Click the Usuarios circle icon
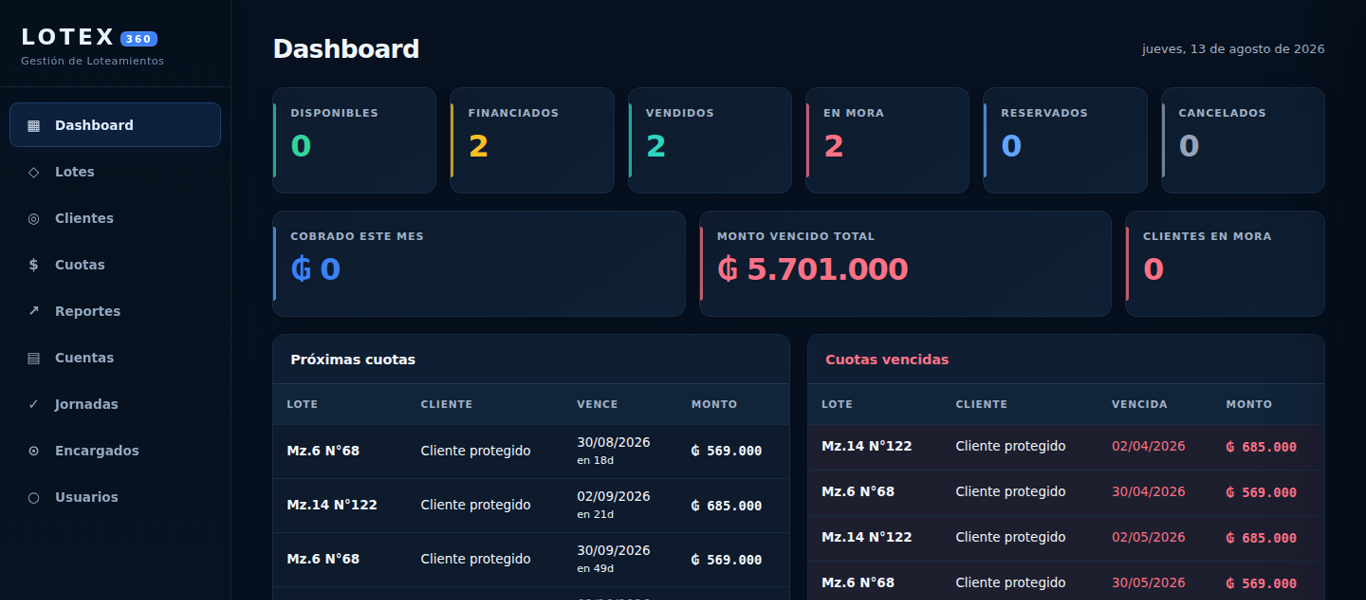Viewport: 1366px width, 600px height. pos(34,497)
